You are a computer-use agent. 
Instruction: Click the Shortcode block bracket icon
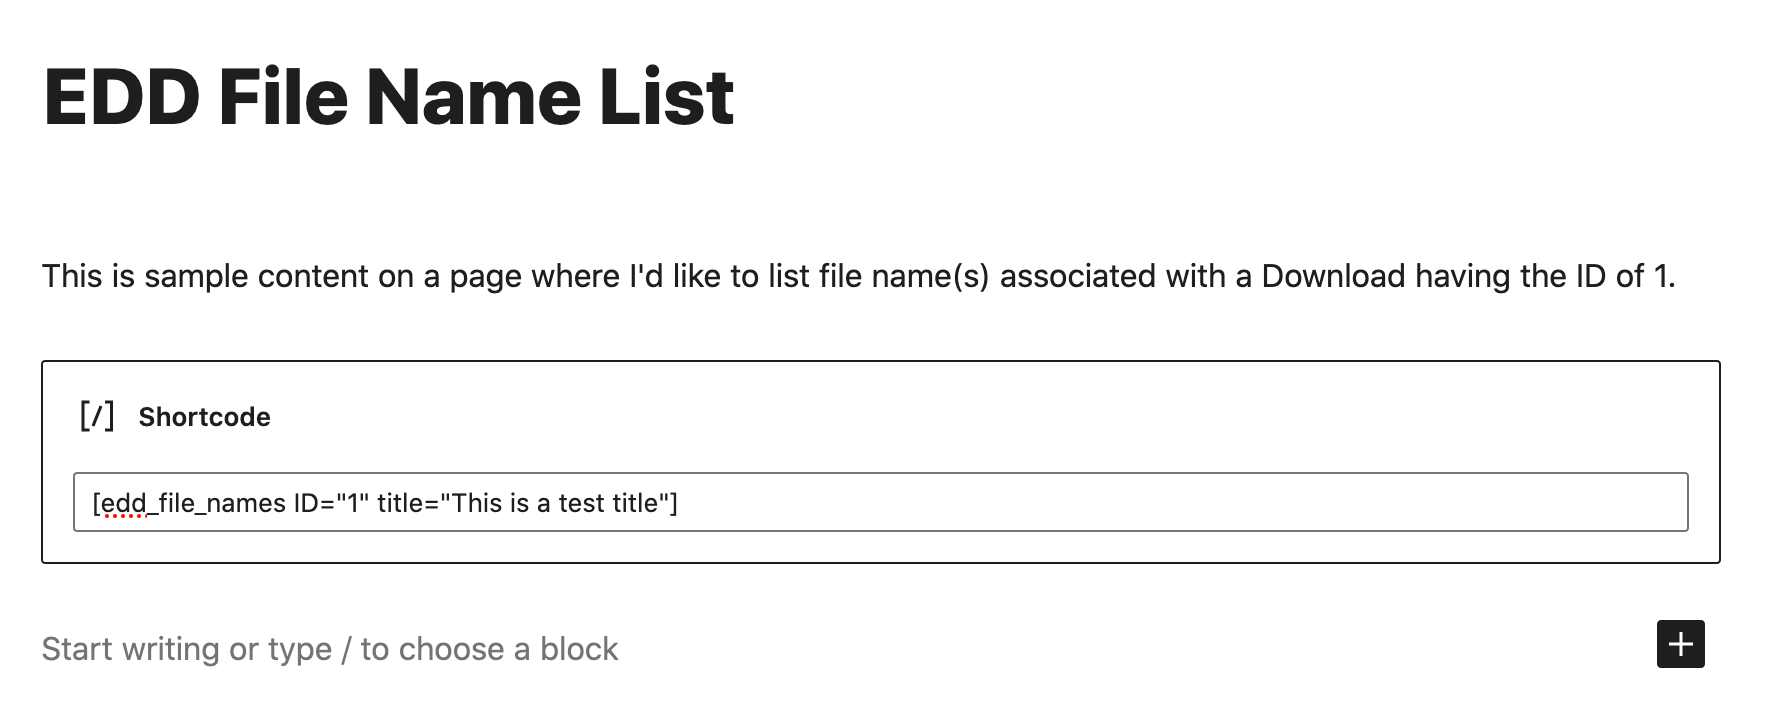[97, 416]
